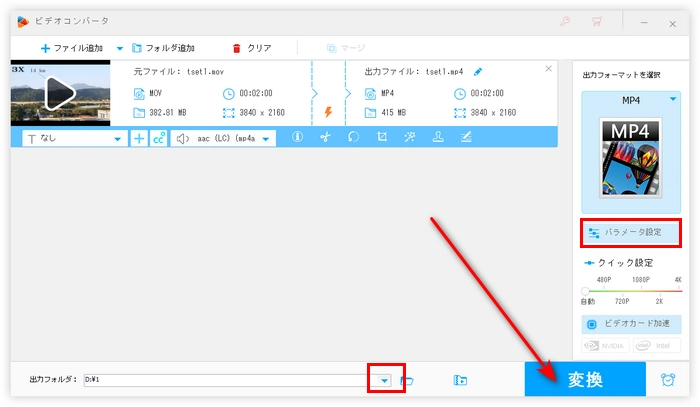700x407 pixels.
Task: Adjust the クイック設定 resolution slider handle
Action: click(x=585, y=291)
